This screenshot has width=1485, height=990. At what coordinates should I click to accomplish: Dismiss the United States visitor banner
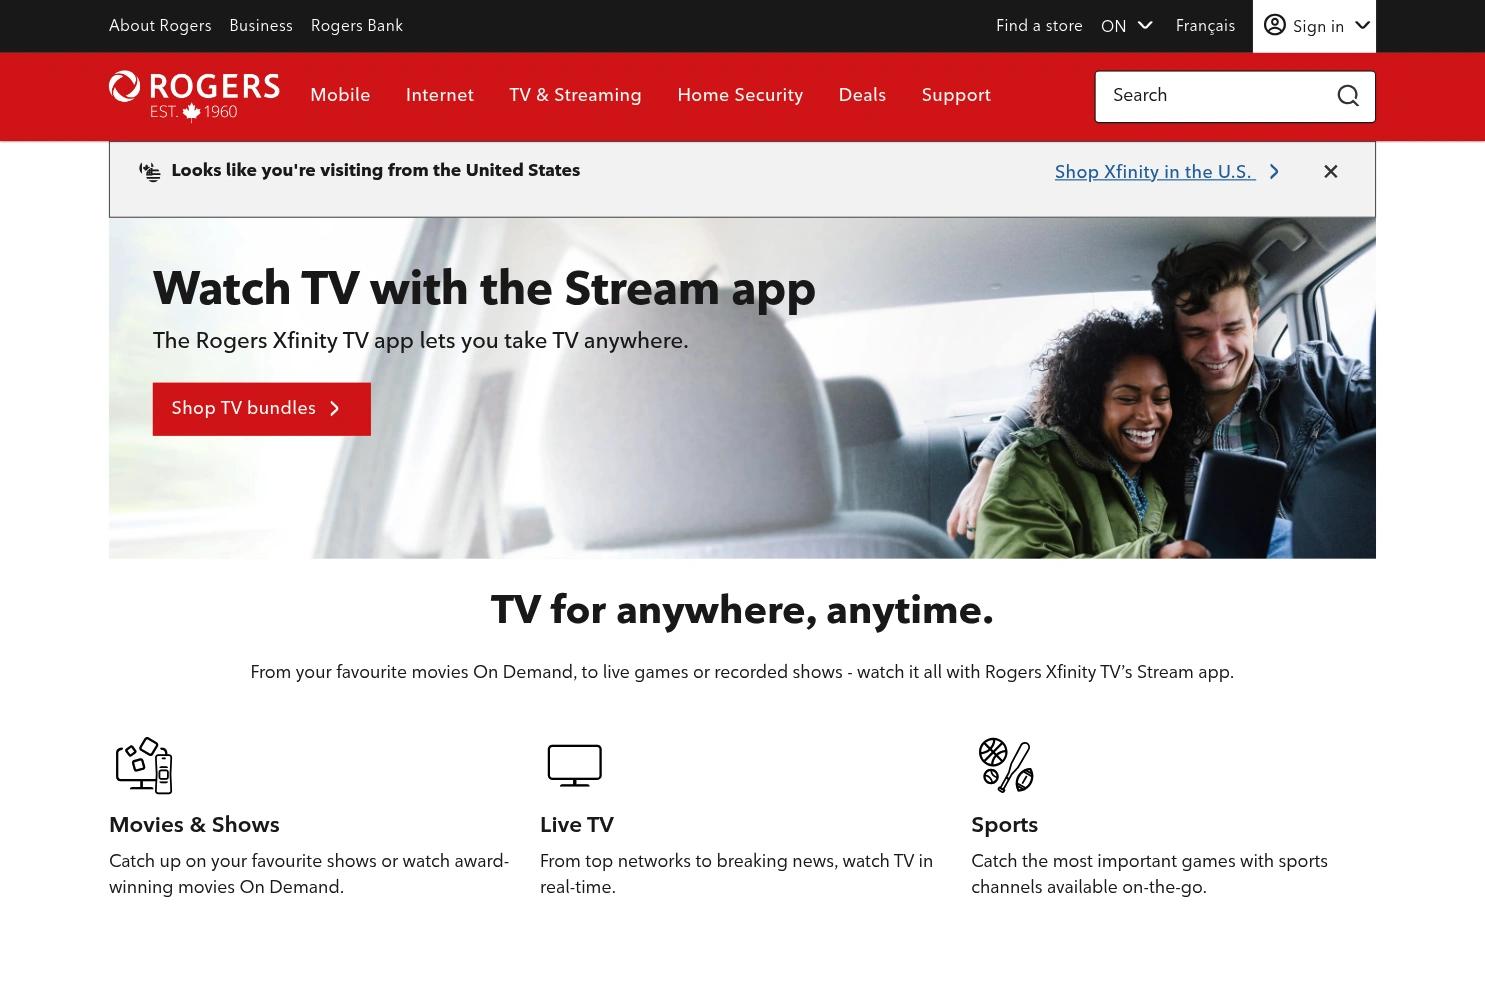click(x=1330, y=172)
